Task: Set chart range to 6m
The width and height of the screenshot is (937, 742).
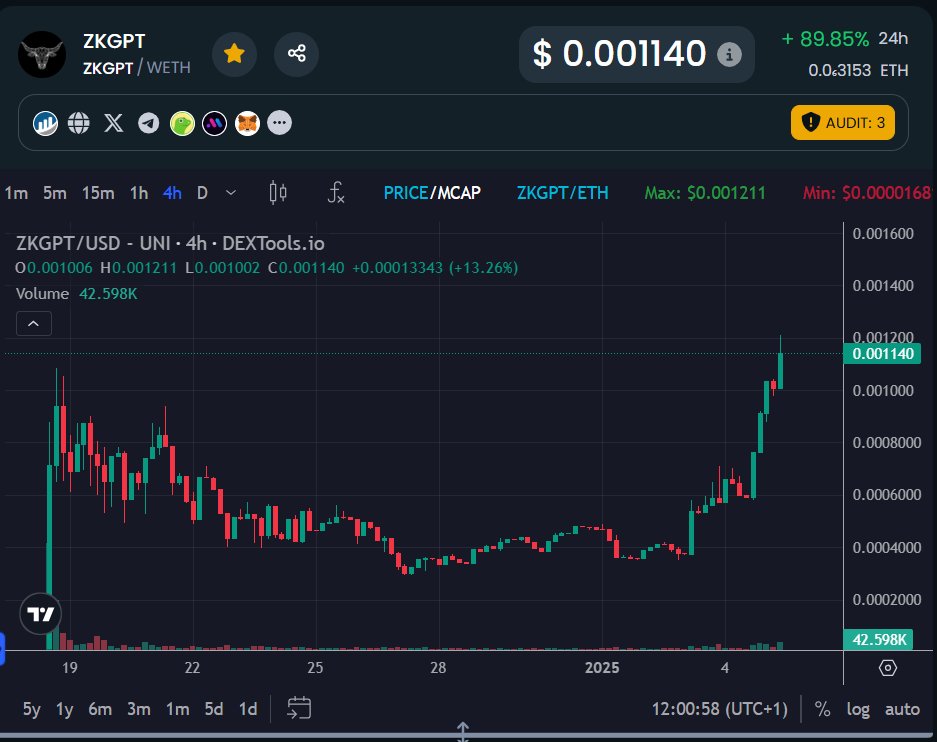Action: pos(100,709)
